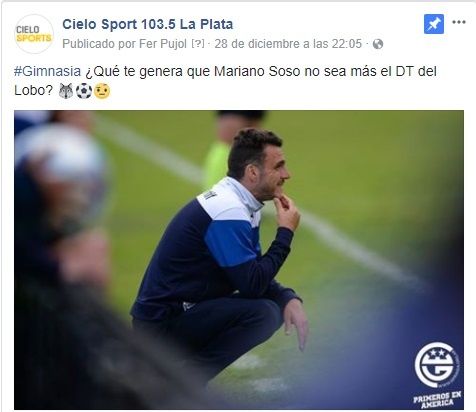The image size is (476, 412).
Task: Click the wolf emoji in the post
Action: (66, 91)
